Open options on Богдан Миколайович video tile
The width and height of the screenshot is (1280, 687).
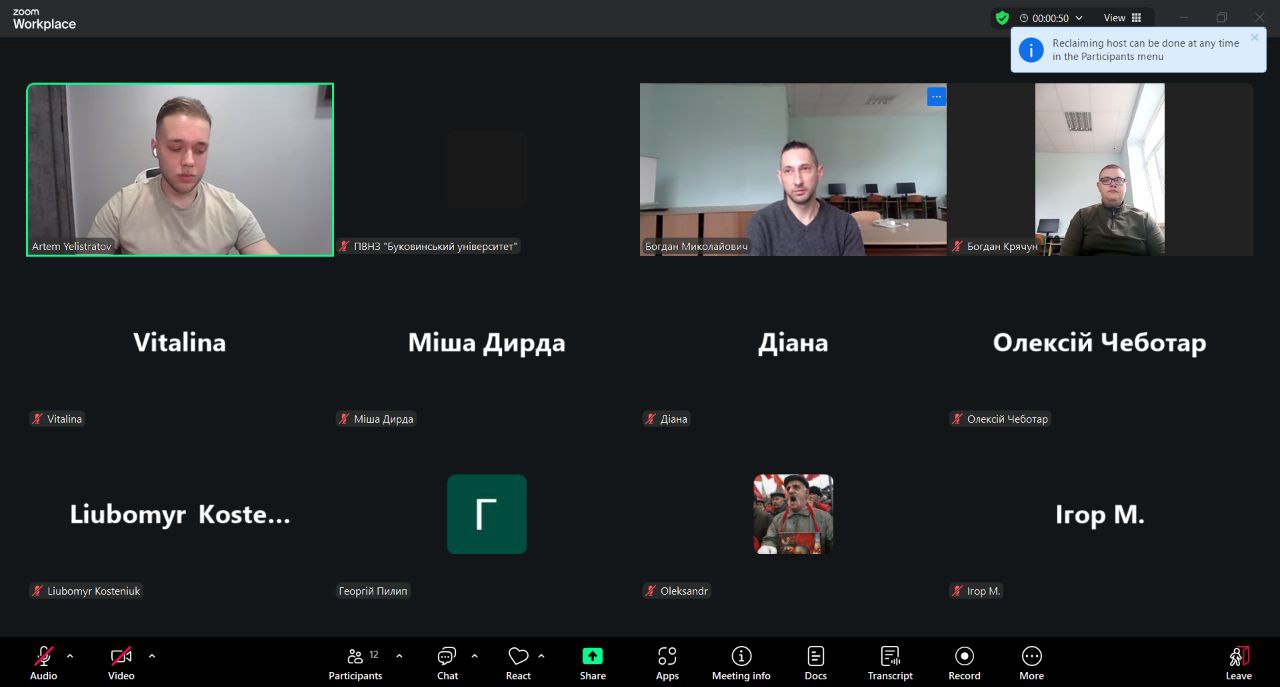(x=936, y=97)
